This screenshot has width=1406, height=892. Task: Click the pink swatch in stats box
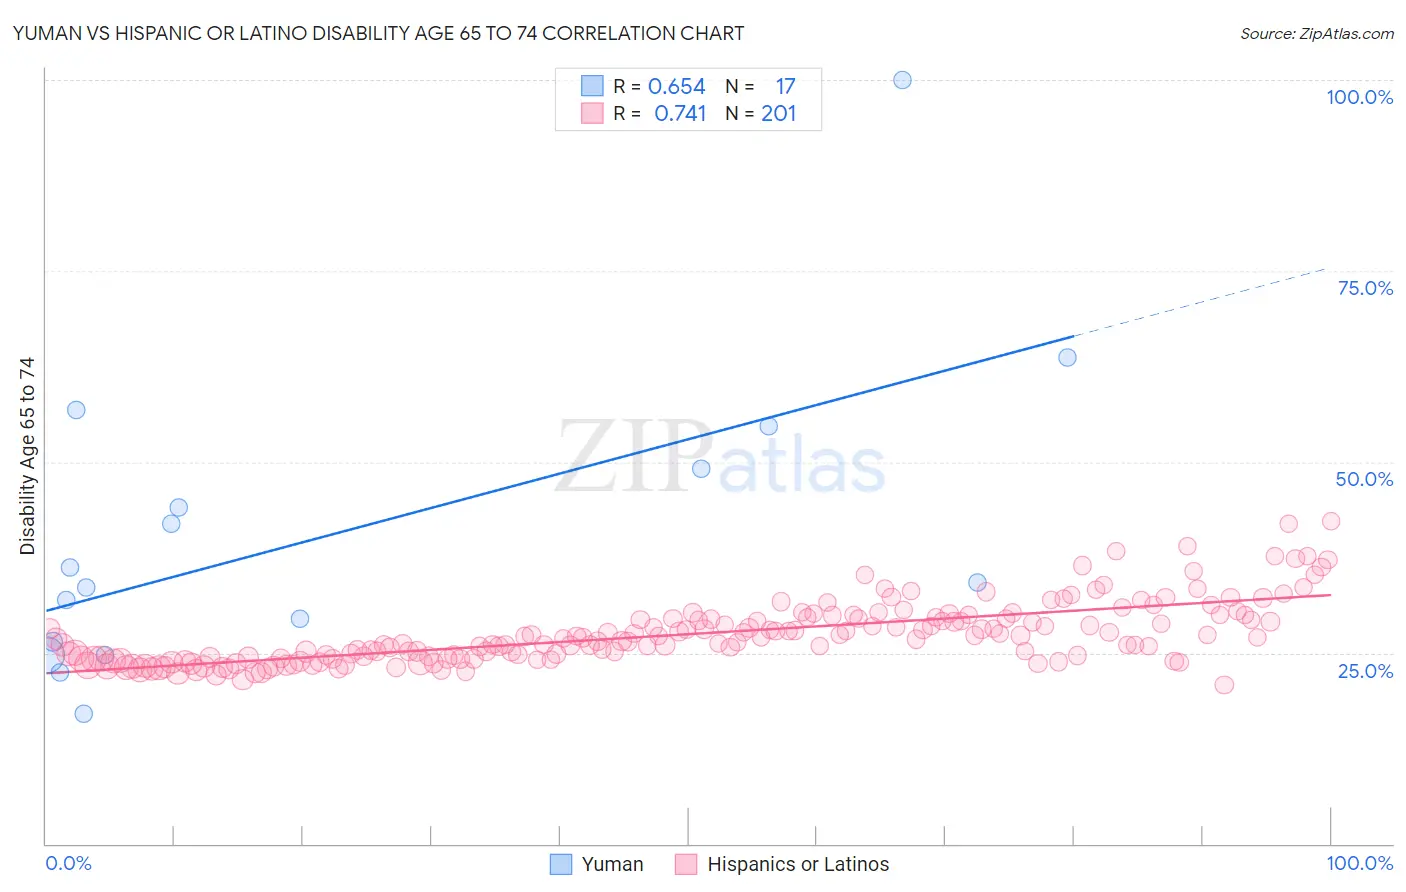point(592,113)
